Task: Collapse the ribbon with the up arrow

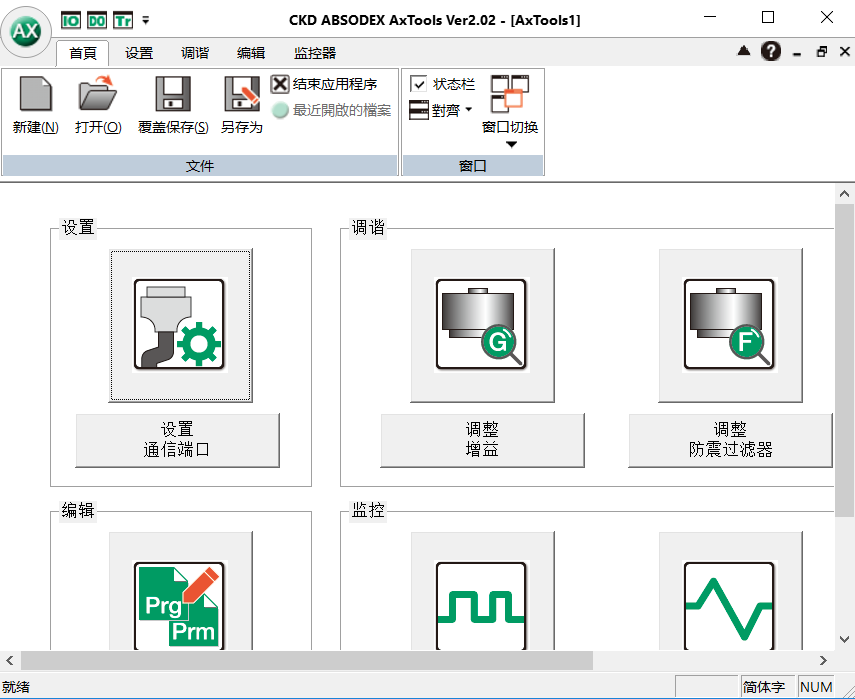Action: click(x=744, y=52)
